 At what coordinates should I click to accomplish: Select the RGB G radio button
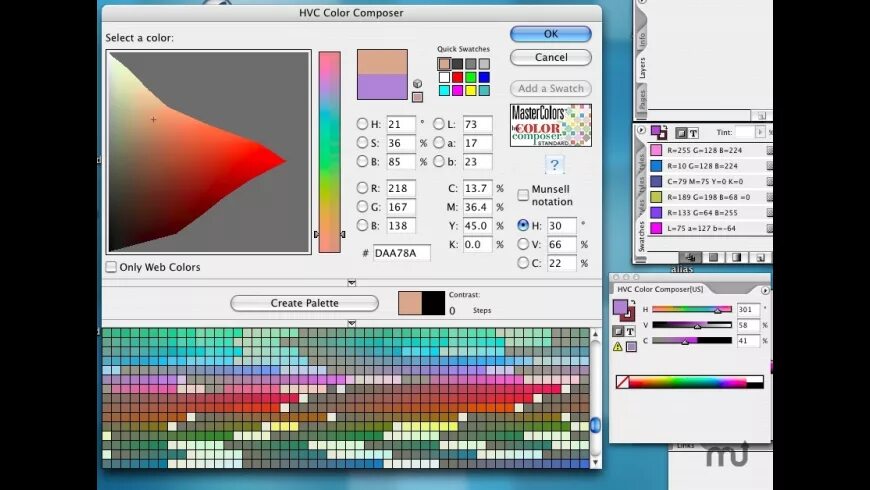pos(362,206)
